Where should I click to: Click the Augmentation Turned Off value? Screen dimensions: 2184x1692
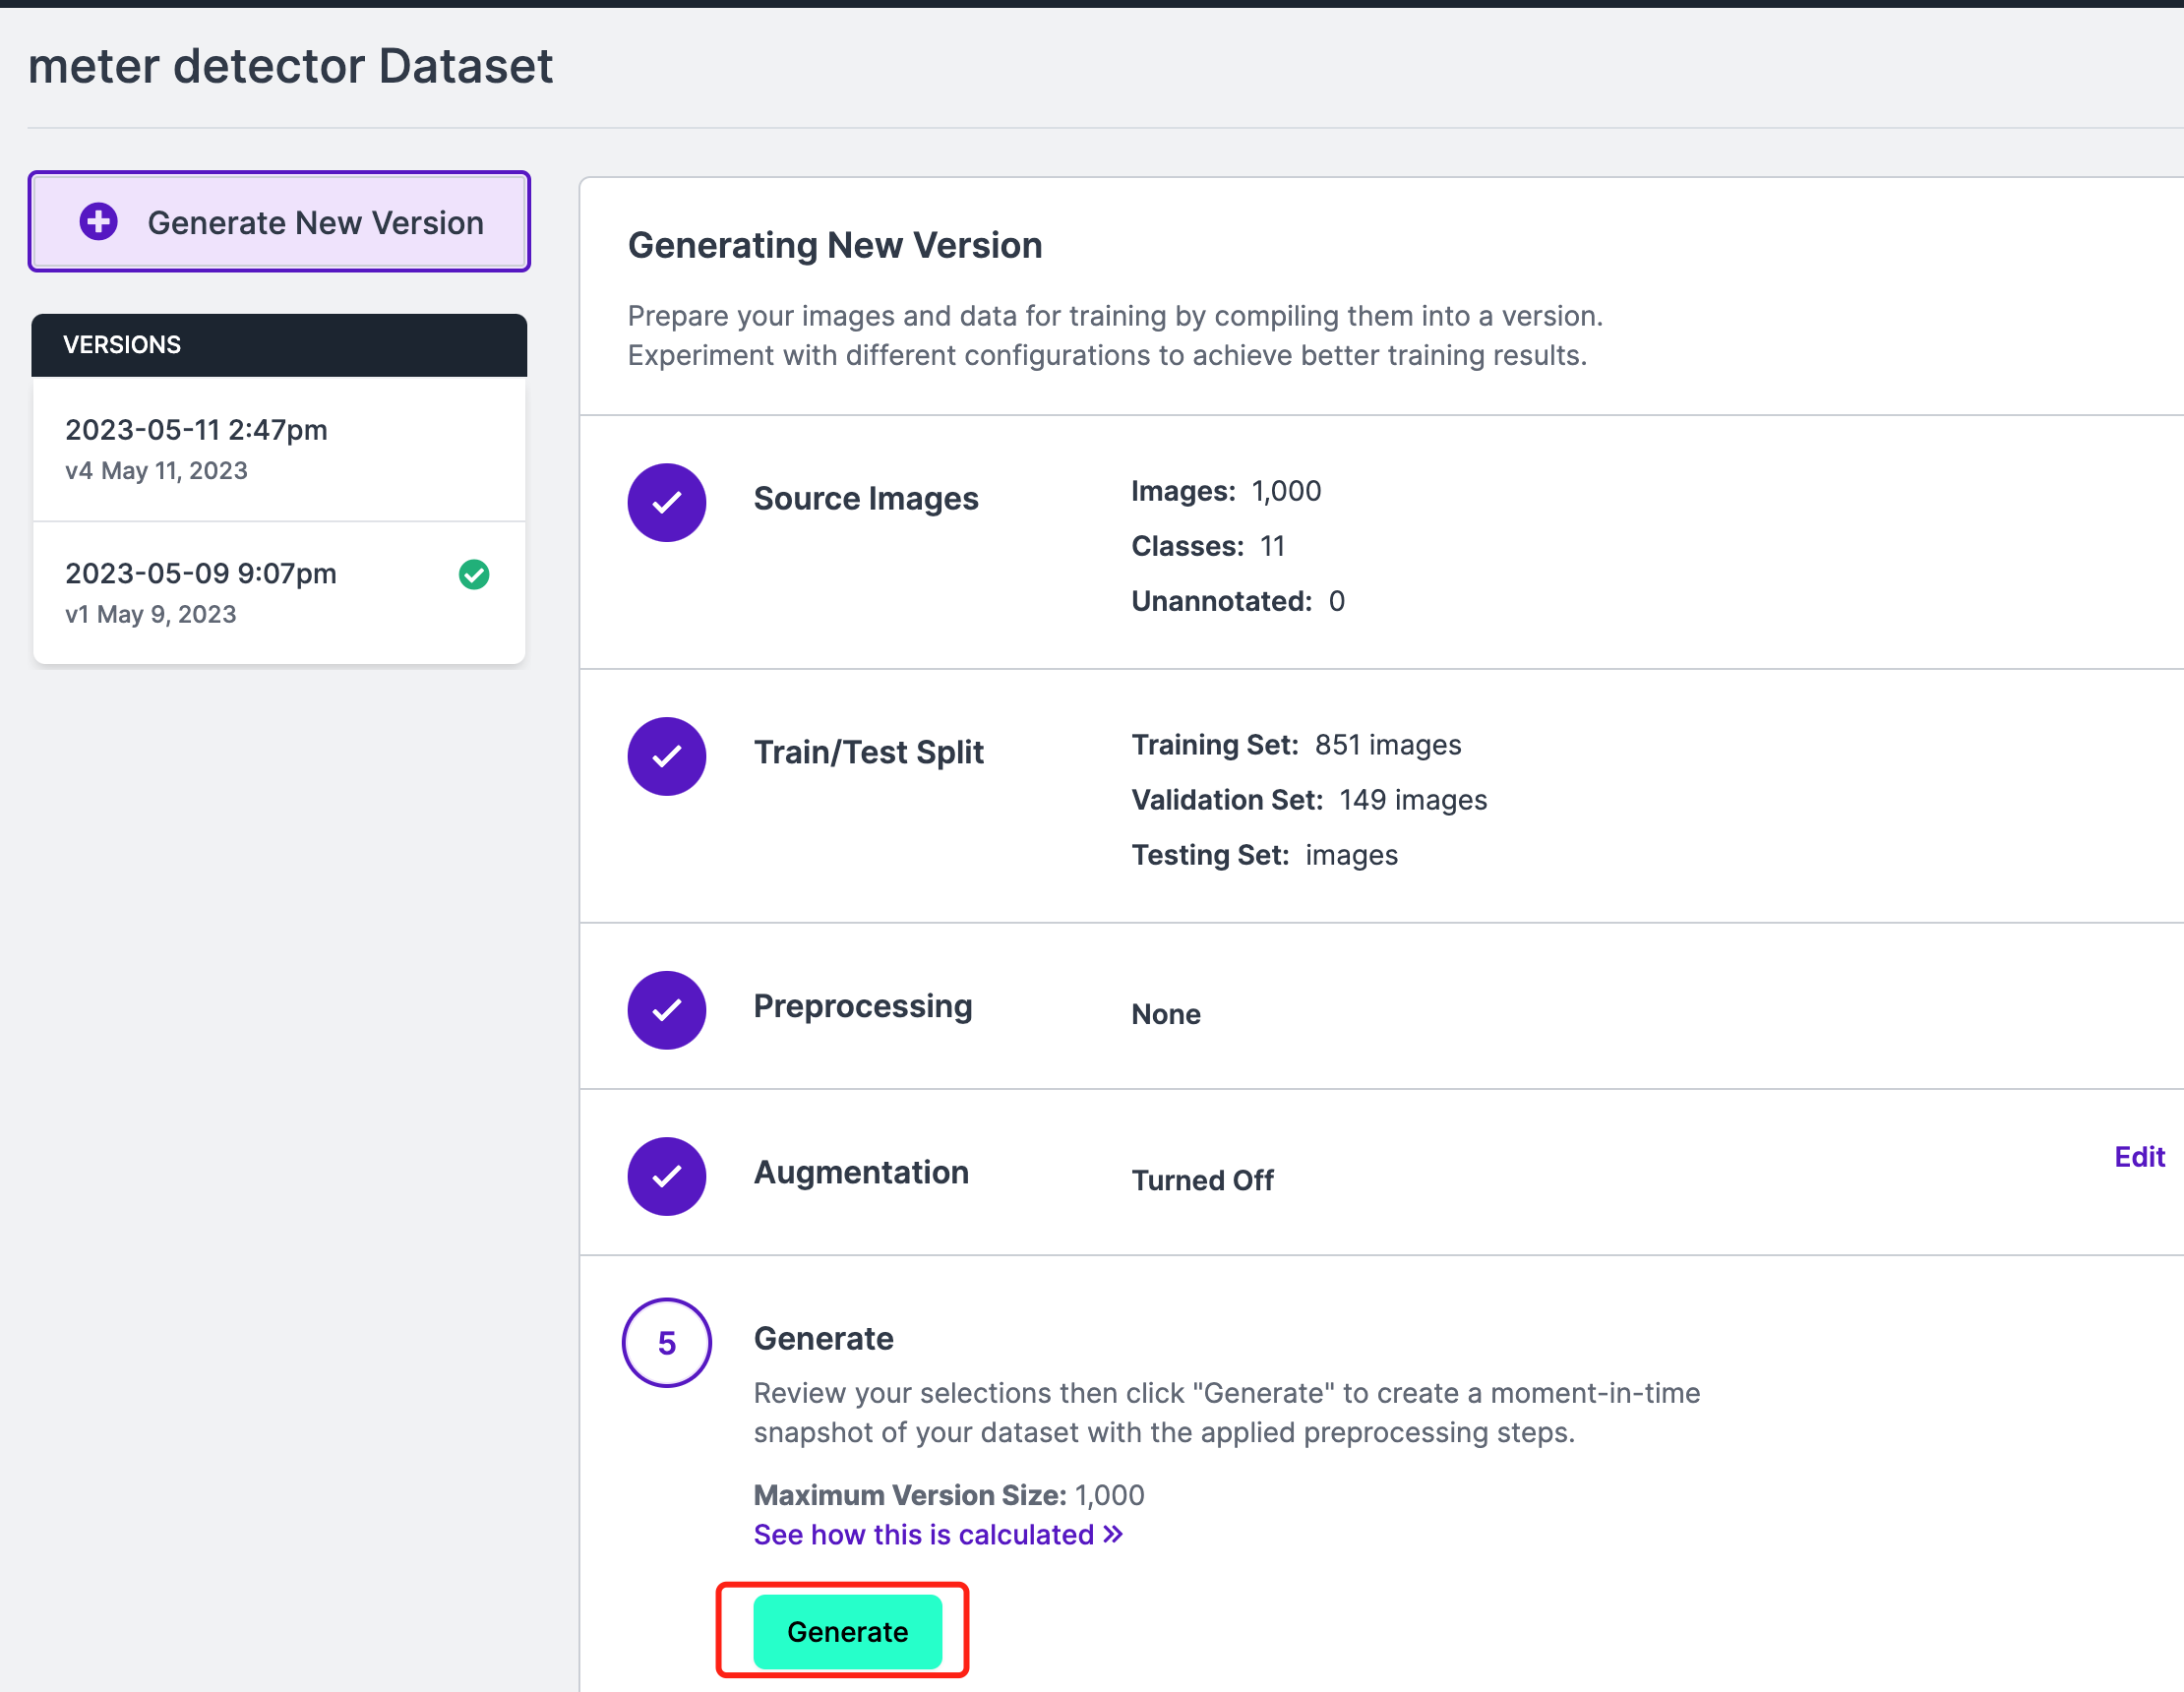tap(1202, 1180)
